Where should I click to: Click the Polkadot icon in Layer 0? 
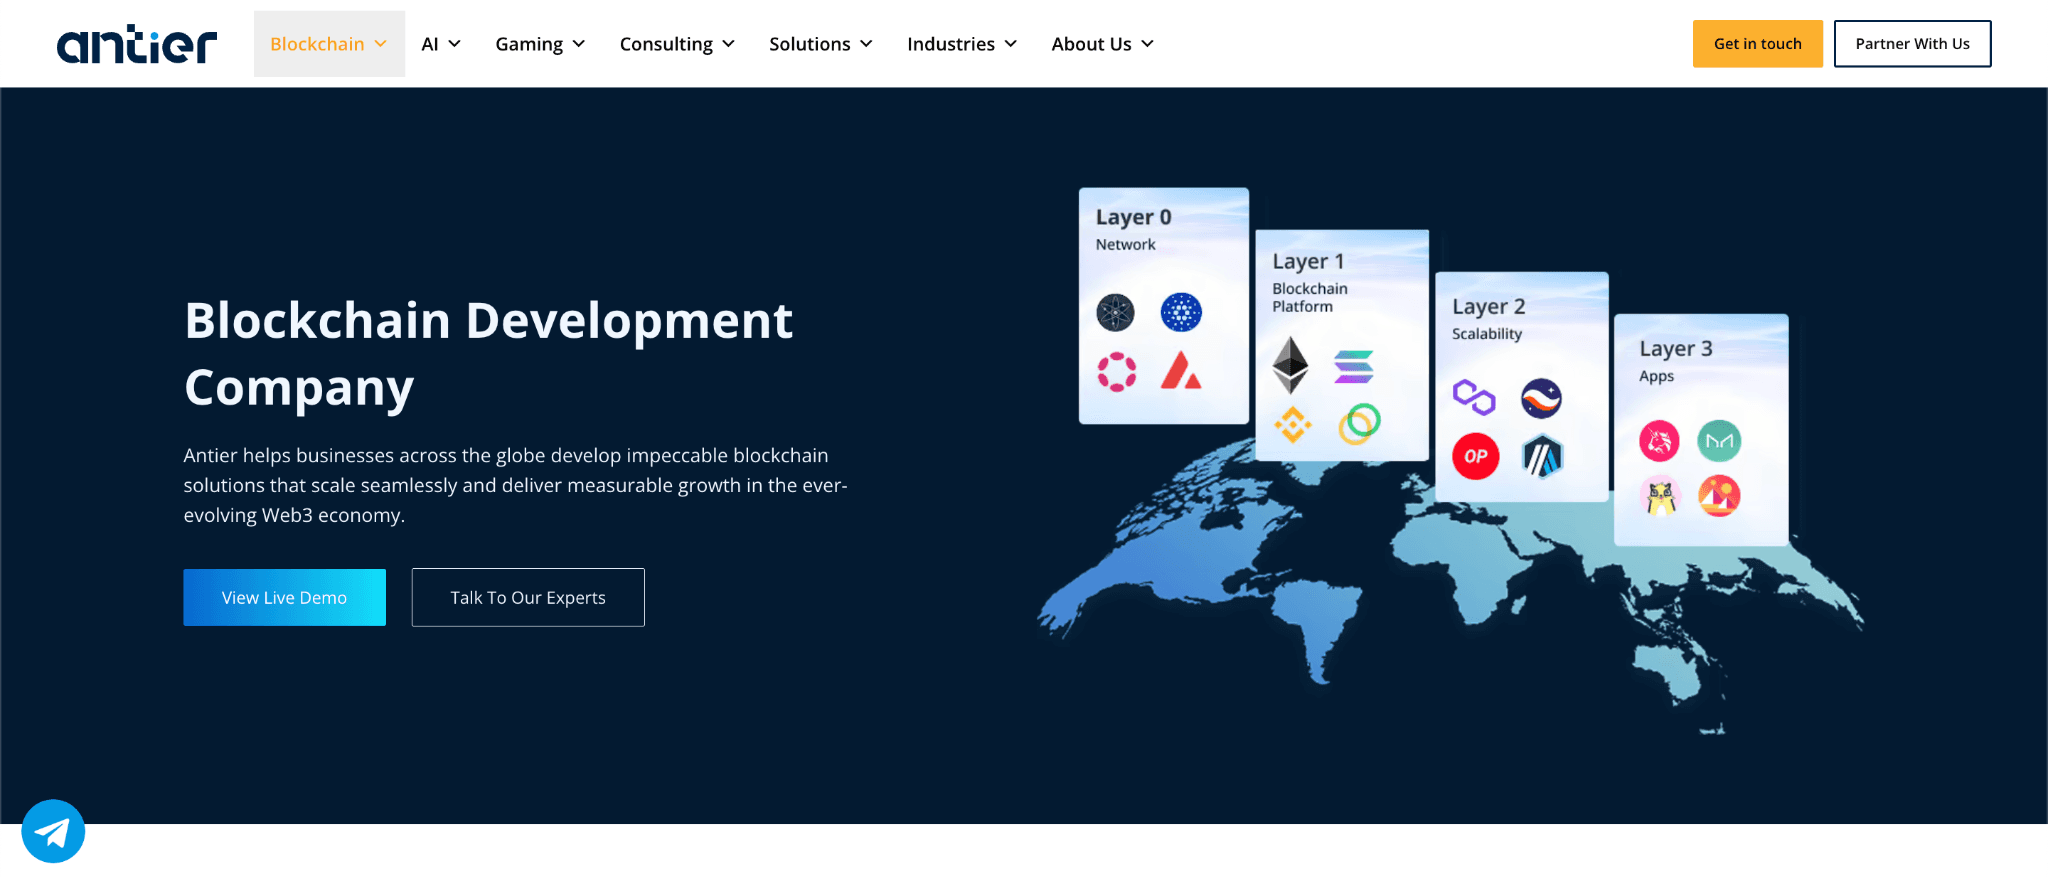point(1117,372)
